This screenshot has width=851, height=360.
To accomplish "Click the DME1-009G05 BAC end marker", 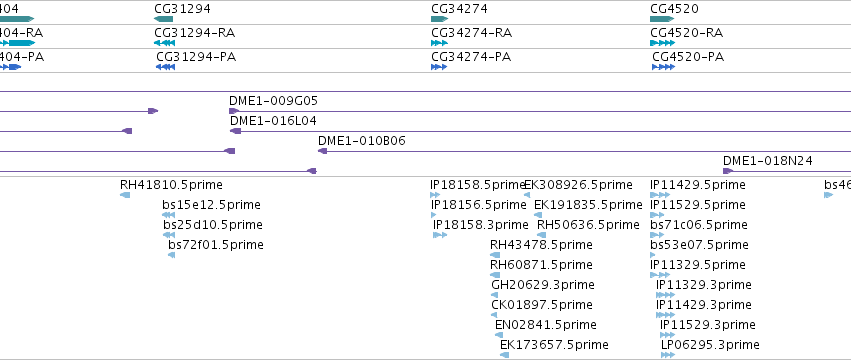I will pos(234,111).
